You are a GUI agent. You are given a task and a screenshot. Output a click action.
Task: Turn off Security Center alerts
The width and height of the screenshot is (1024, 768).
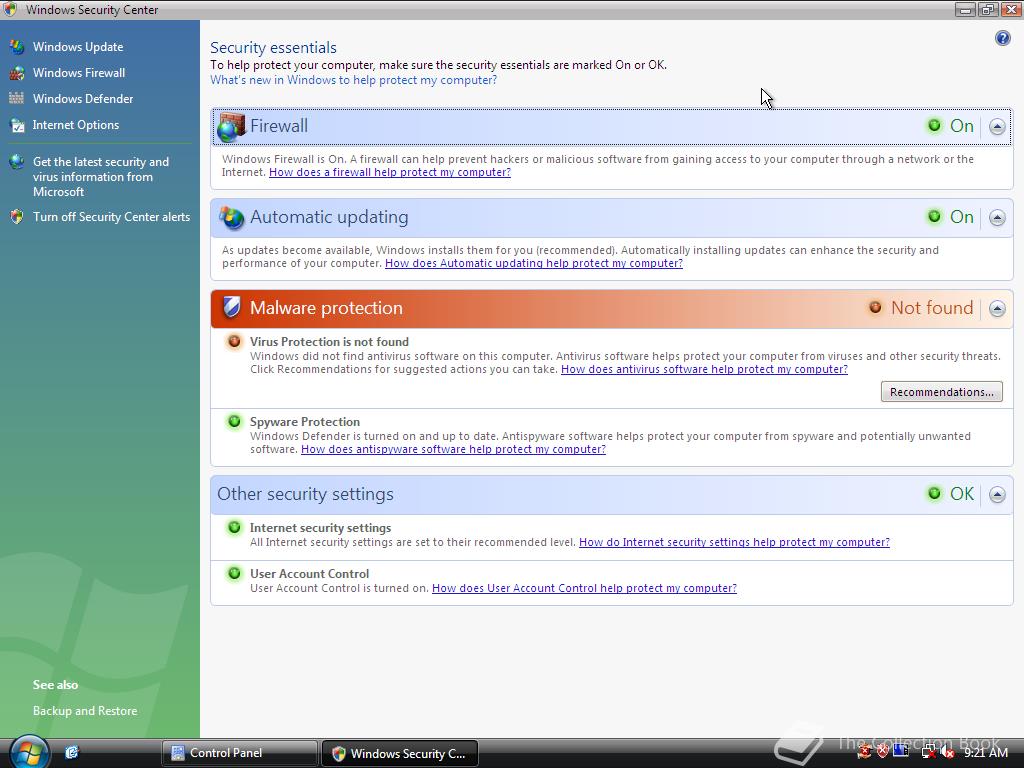click(112, 217)
